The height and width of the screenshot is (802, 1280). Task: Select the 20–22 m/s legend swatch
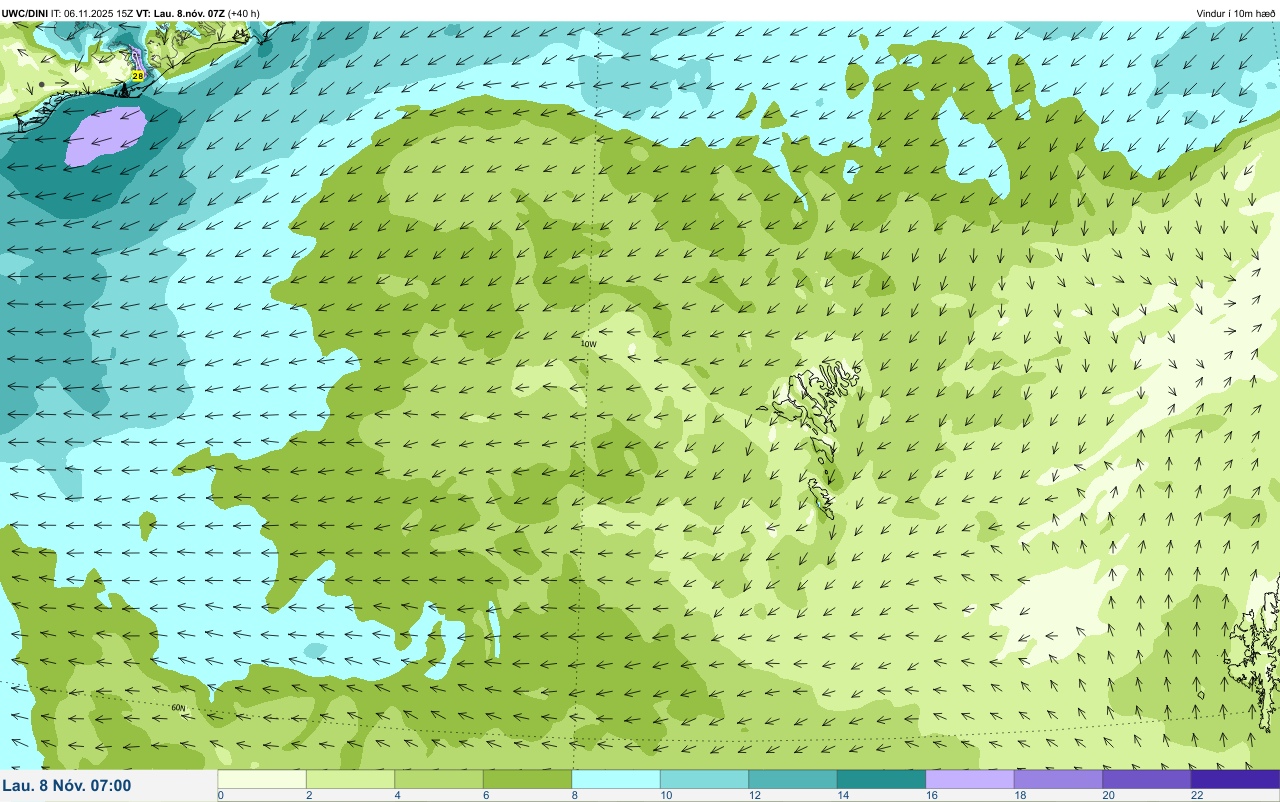[x=1147, y=779]
